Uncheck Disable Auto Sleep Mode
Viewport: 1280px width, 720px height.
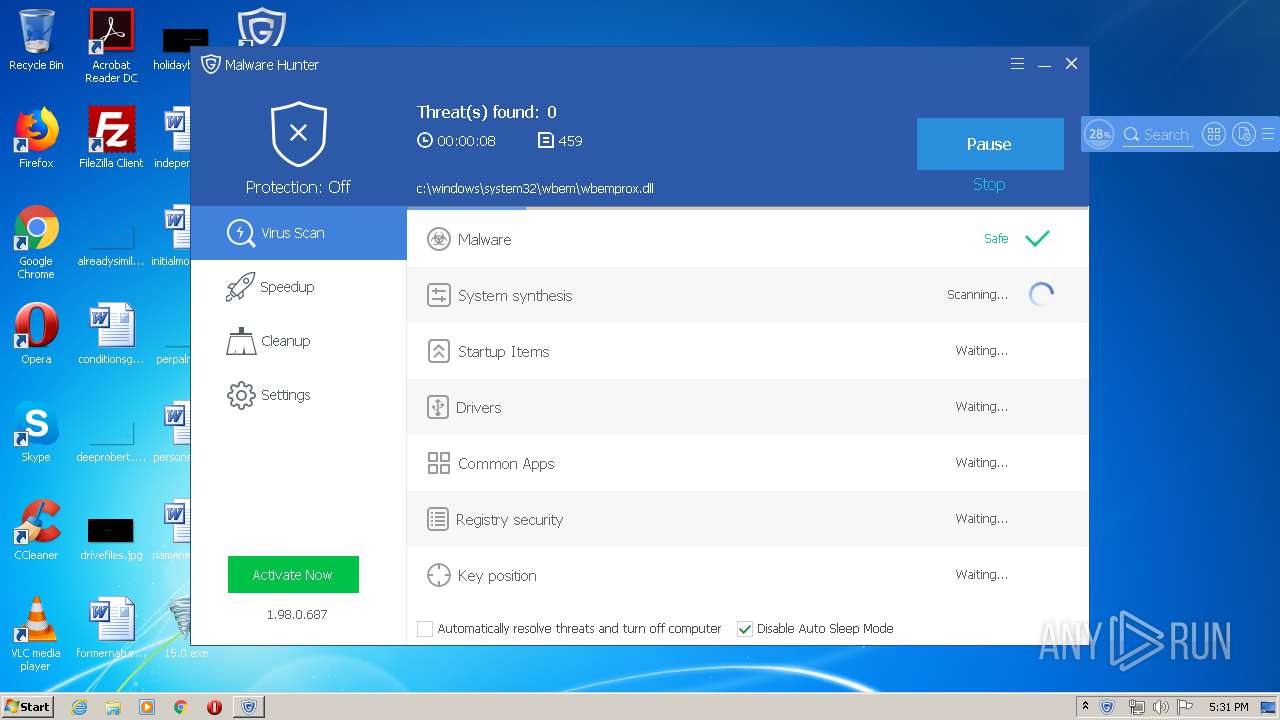pyautogui.click(x=744, y=629)
